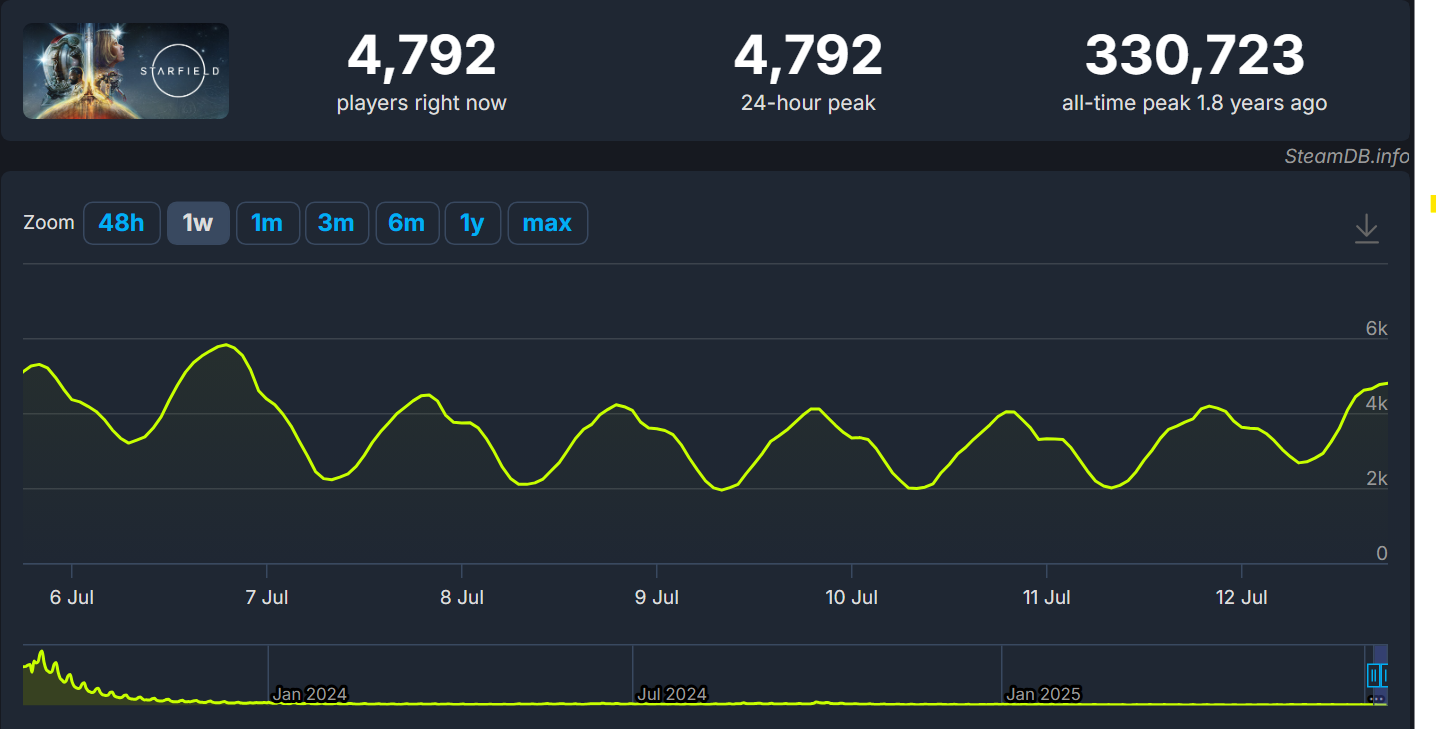Open the Starfield game thumbnail
Screen dimensions: 1437x729
click(126, 71)
